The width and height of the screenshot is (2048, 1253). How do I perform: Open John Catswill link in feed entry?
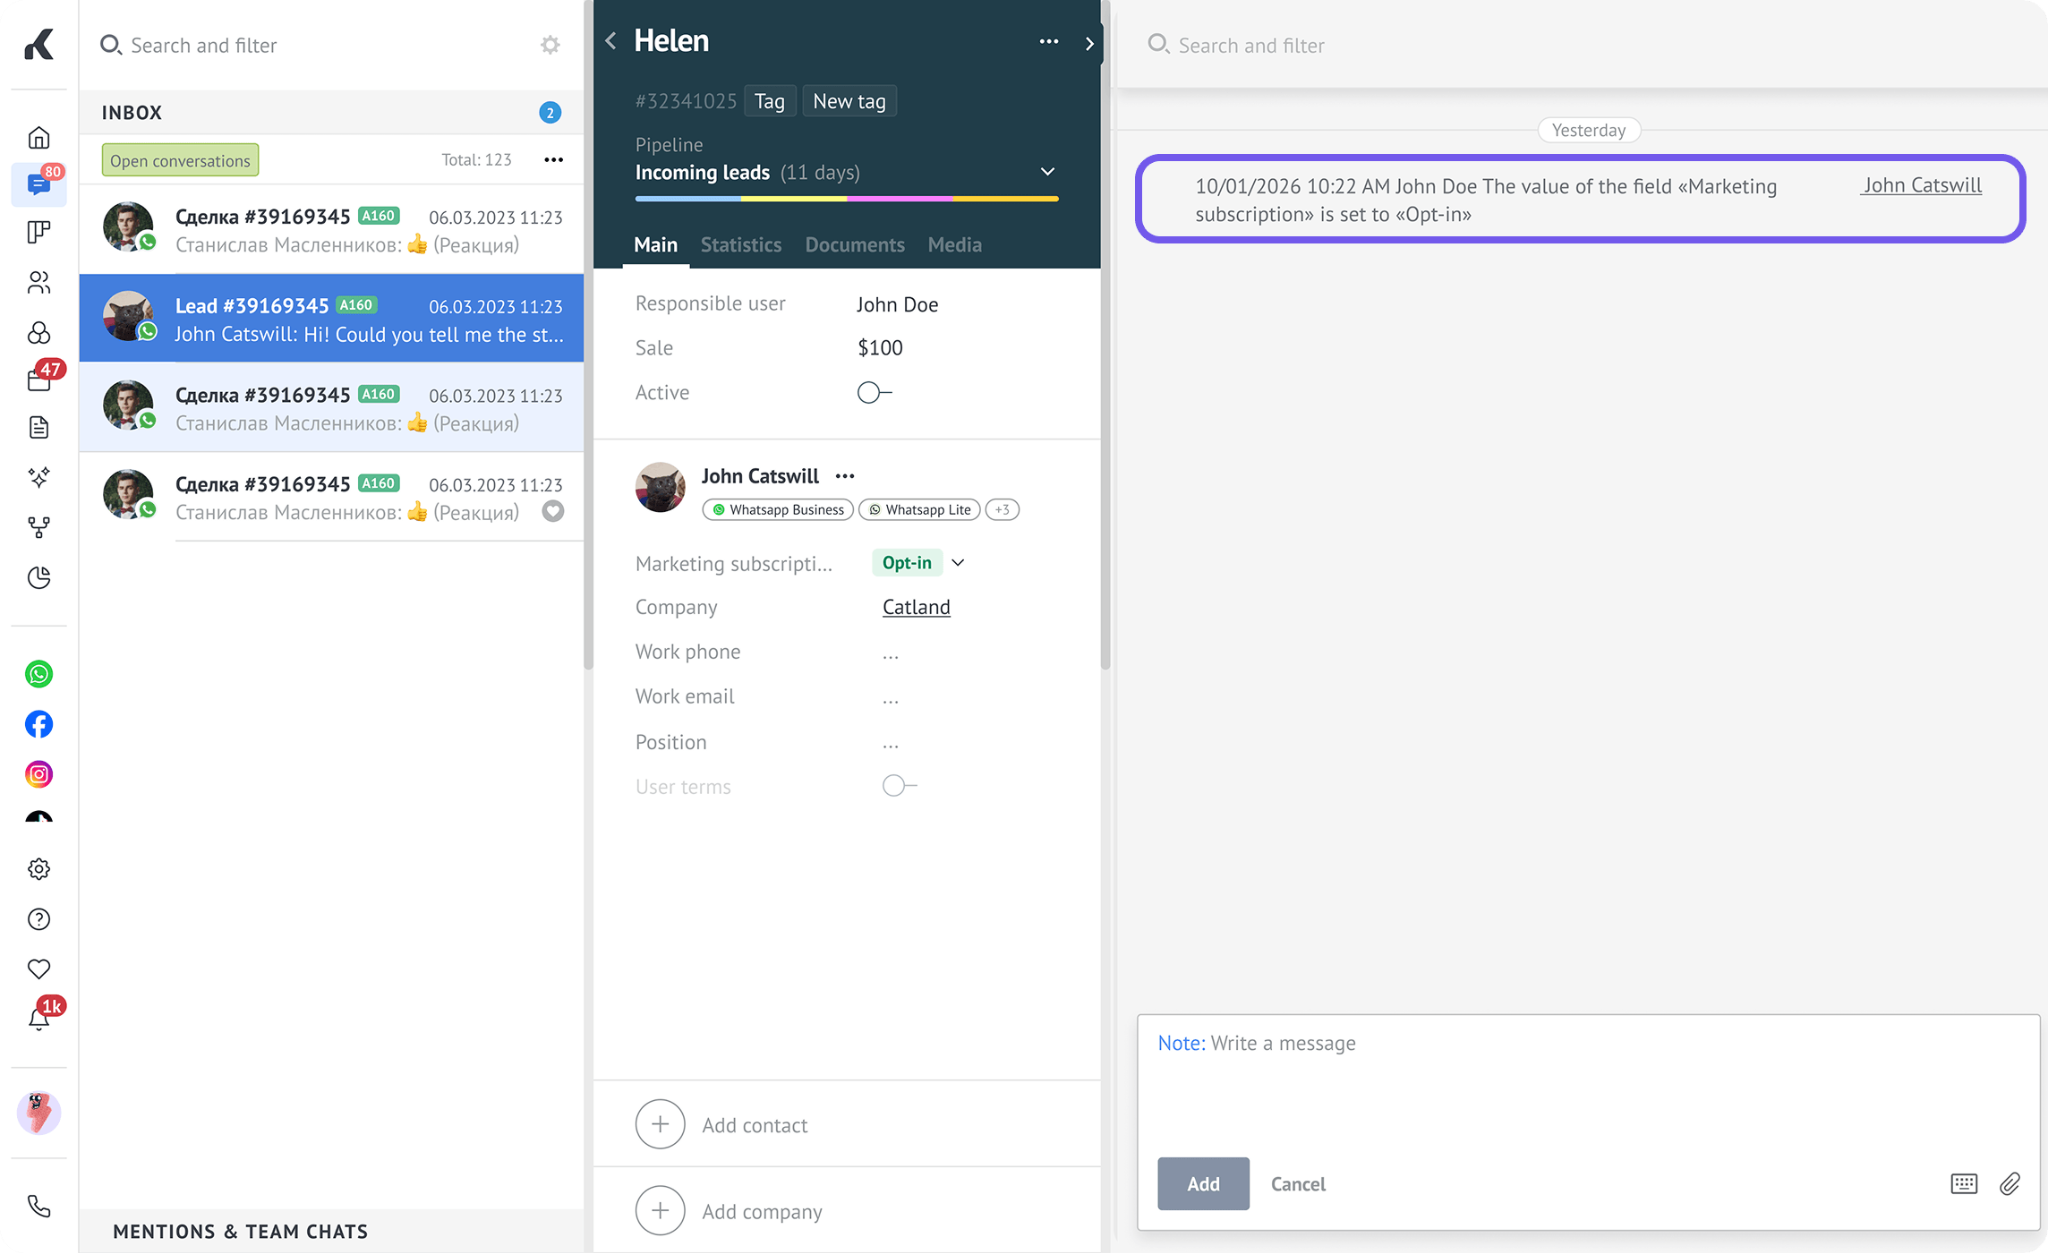tap(1921, 185)
